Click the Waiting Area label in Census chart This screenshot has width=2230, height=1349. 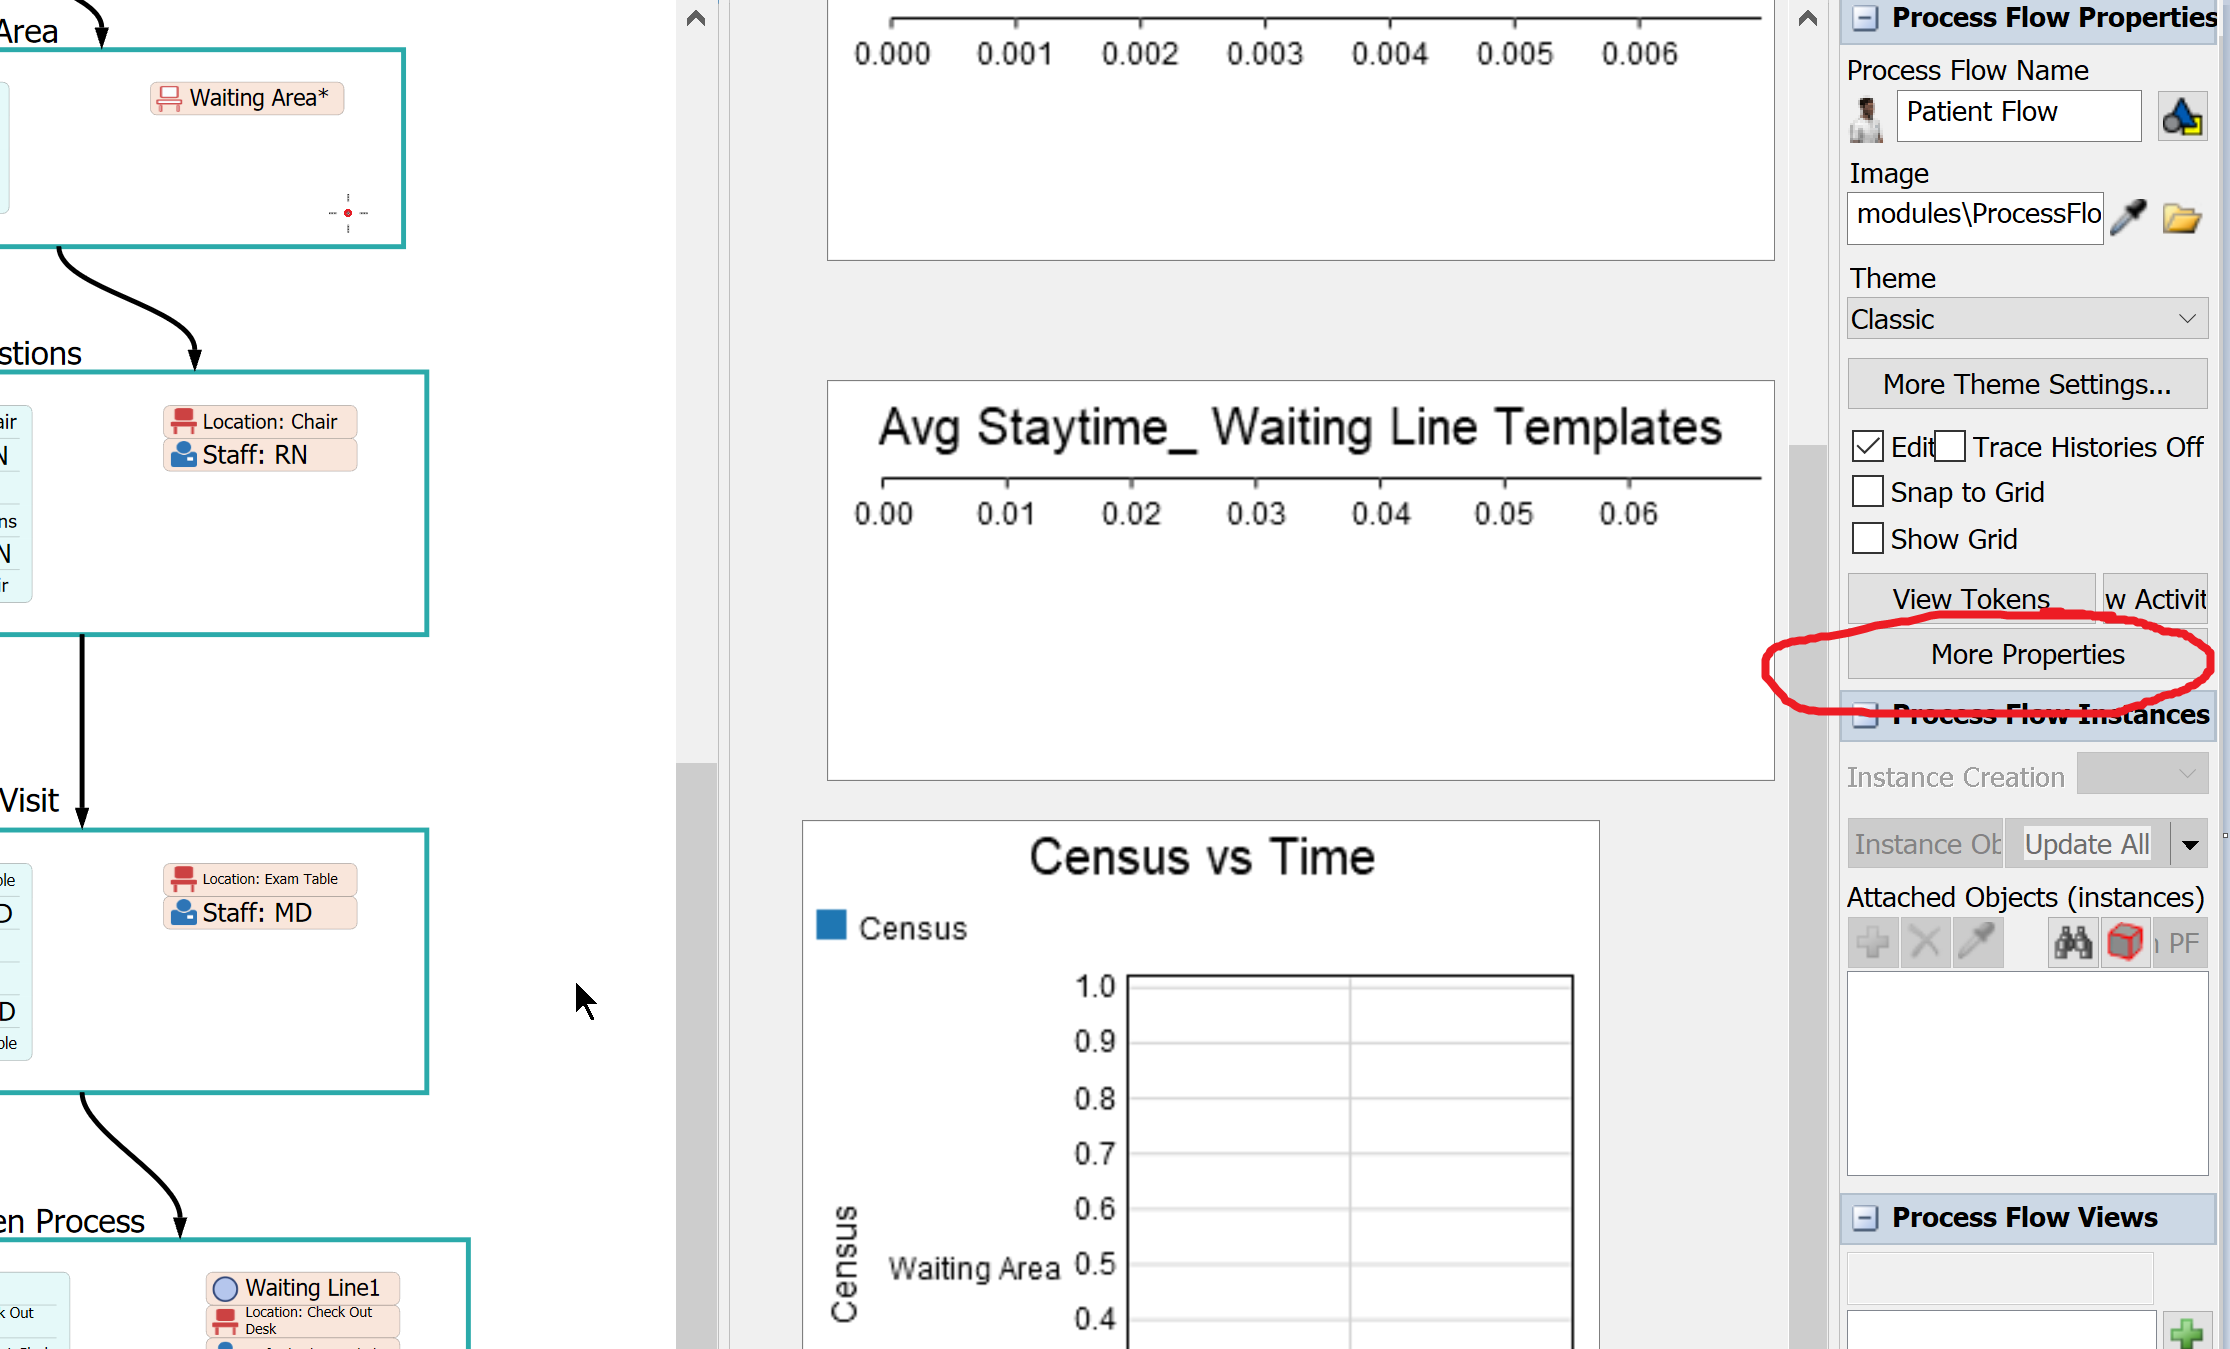click(974, 1268)
